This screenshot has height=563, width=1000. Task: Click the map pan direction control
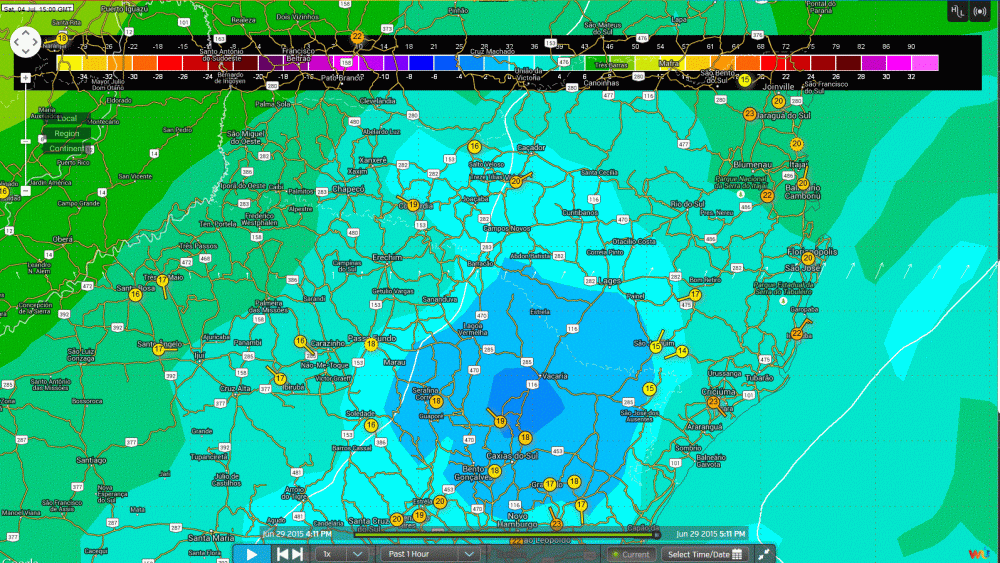[25, 42]
